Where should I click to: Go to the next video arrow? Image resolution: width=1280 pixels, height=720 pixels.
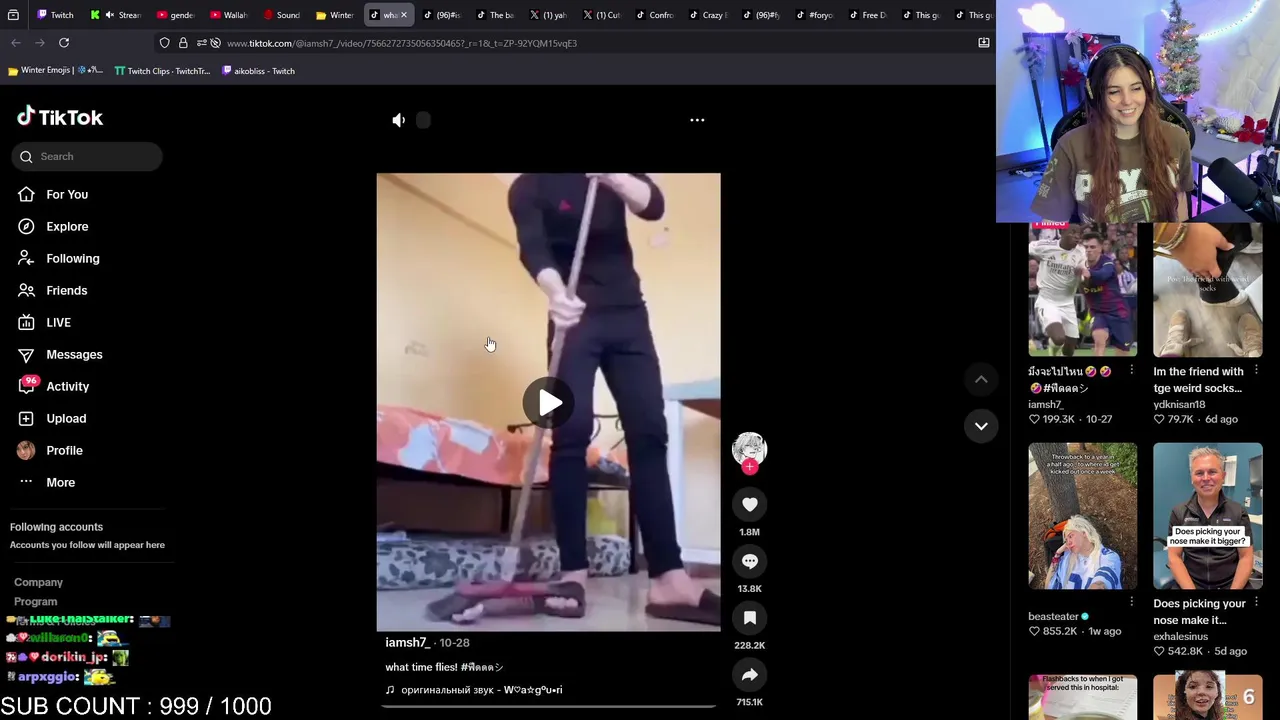(x=981, y=426)
